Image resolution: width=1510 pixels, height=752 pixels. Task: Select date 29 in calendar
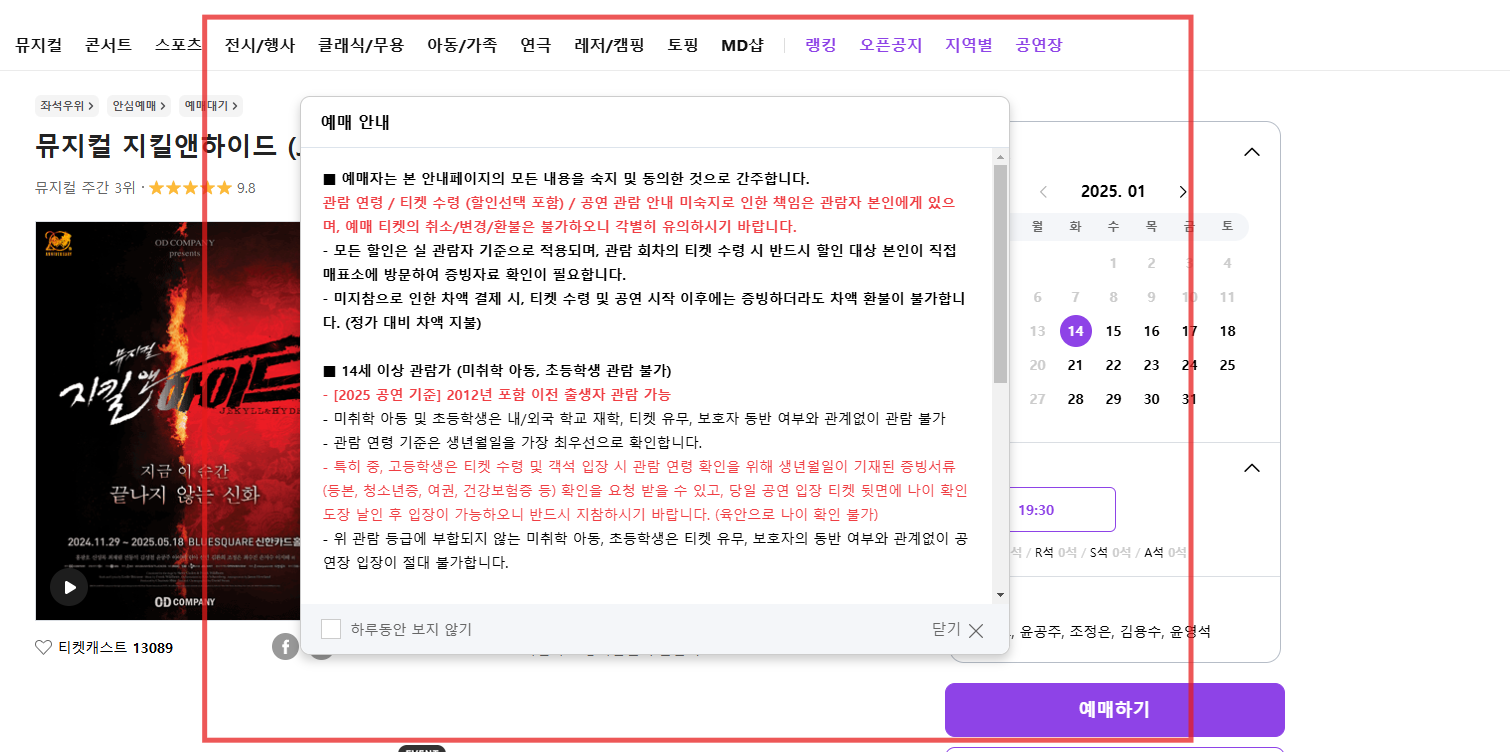(x=1114, y=399)
